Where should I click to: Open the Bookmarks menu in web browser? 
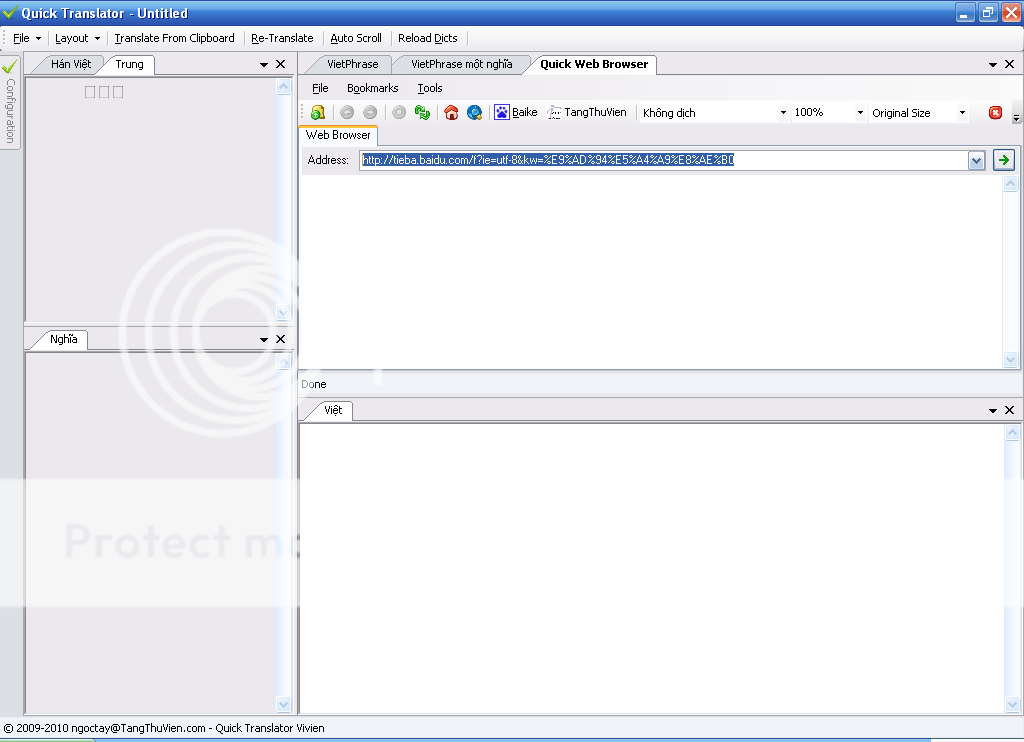(372, 88)
